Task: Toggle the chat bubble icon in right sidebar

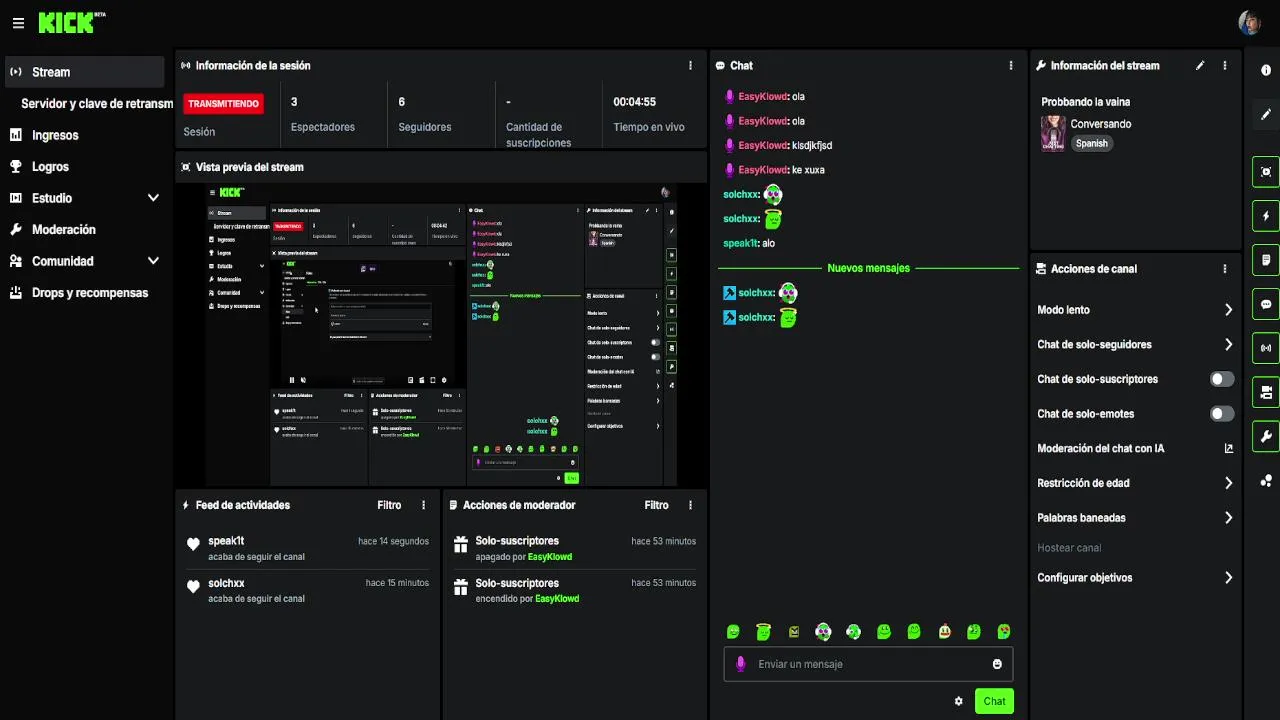Action: click(1266, 304)
